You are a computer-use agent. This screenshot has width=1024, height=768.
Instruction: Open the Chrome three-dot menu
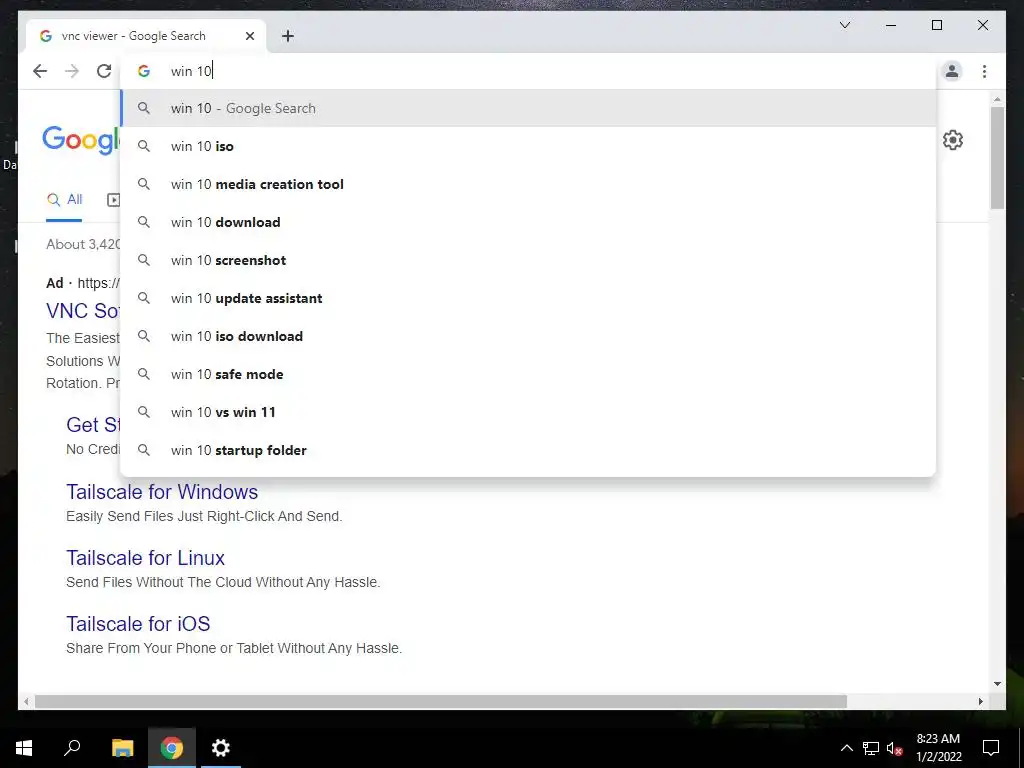(984, 71)
